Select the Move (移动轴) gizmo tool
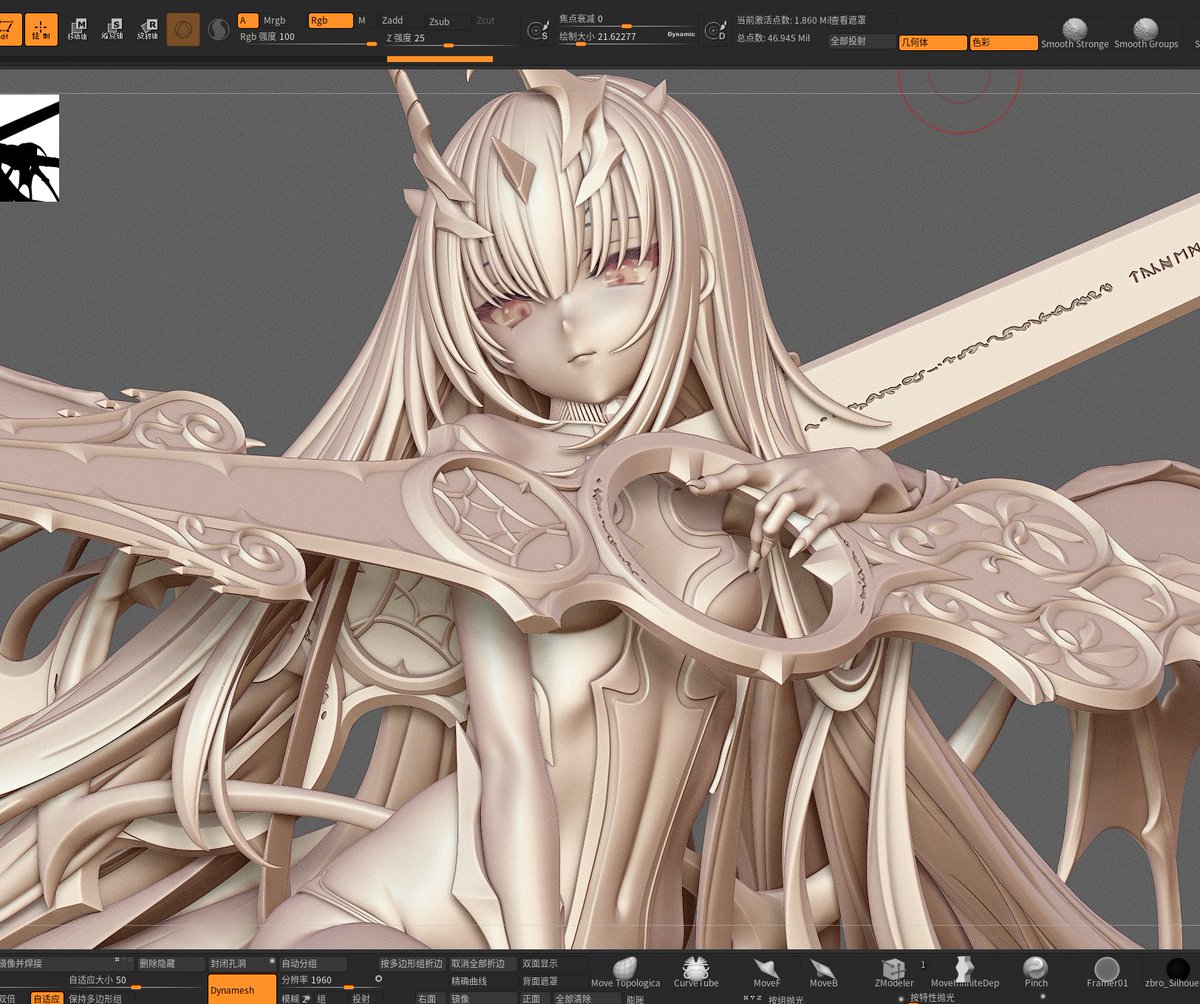Image resolution: width=1200 pixels, height=1004 pixels. (x=77, y=30)
